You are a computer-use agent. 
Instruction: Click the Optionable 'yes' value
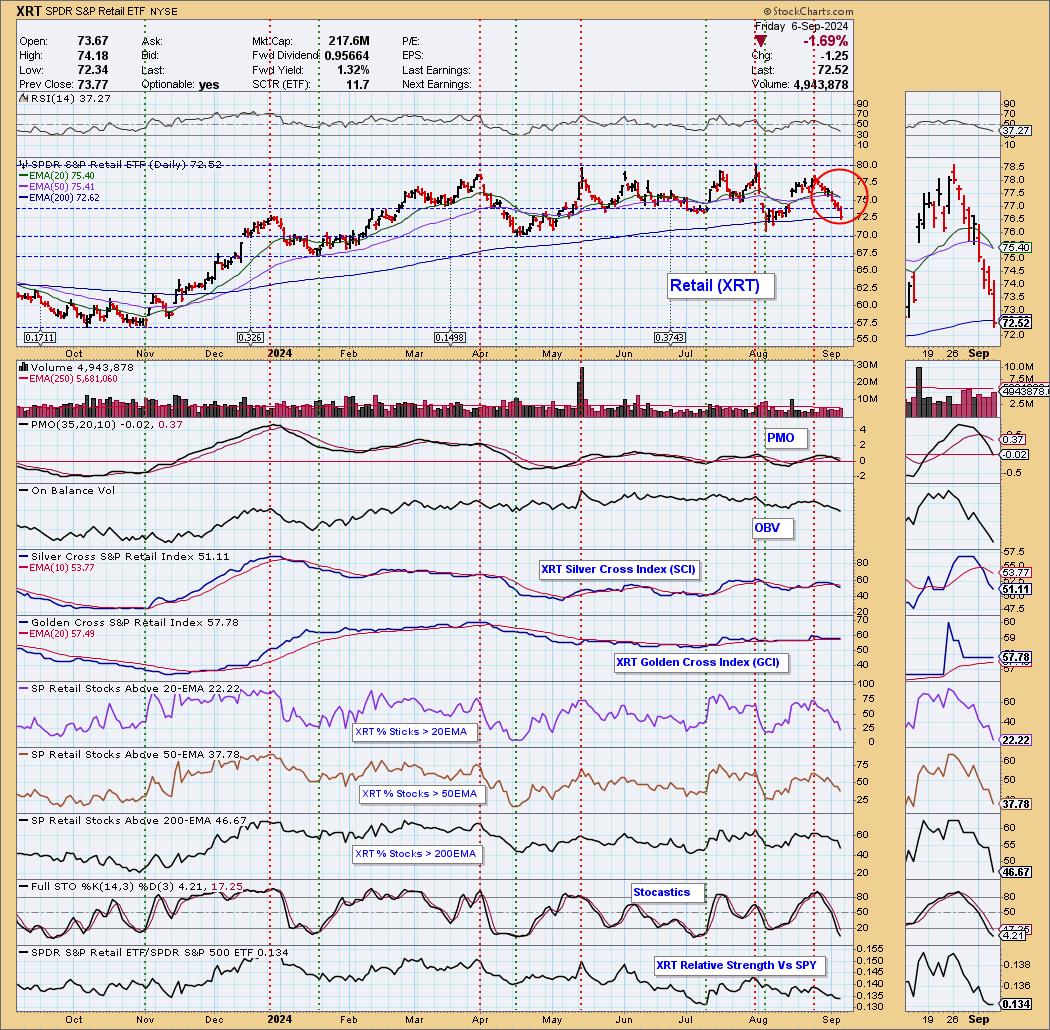[209, 84]
